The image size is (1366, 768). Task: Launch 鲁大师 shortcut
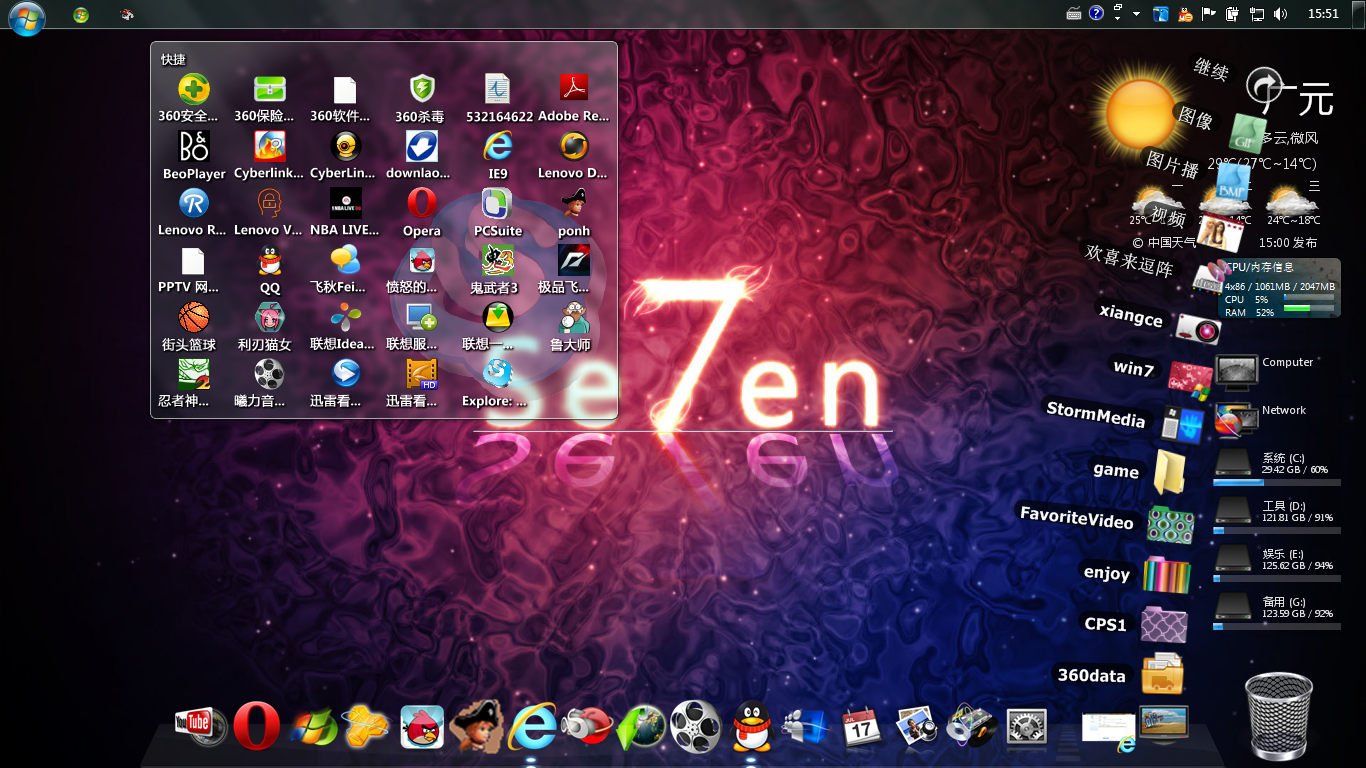click(574, 326)
